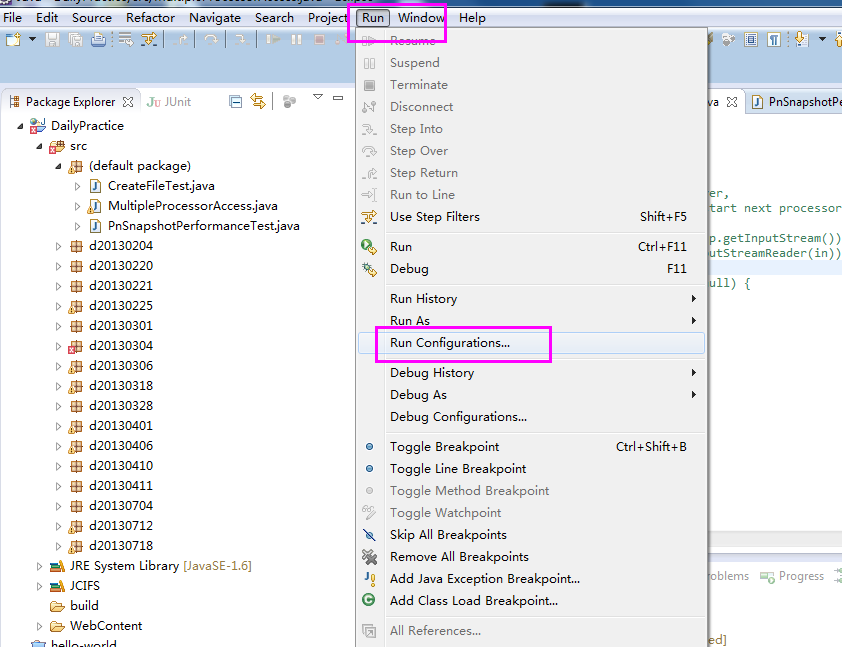
Task: Click Skip All Breakpoints icon
Action: pos(369,535)
